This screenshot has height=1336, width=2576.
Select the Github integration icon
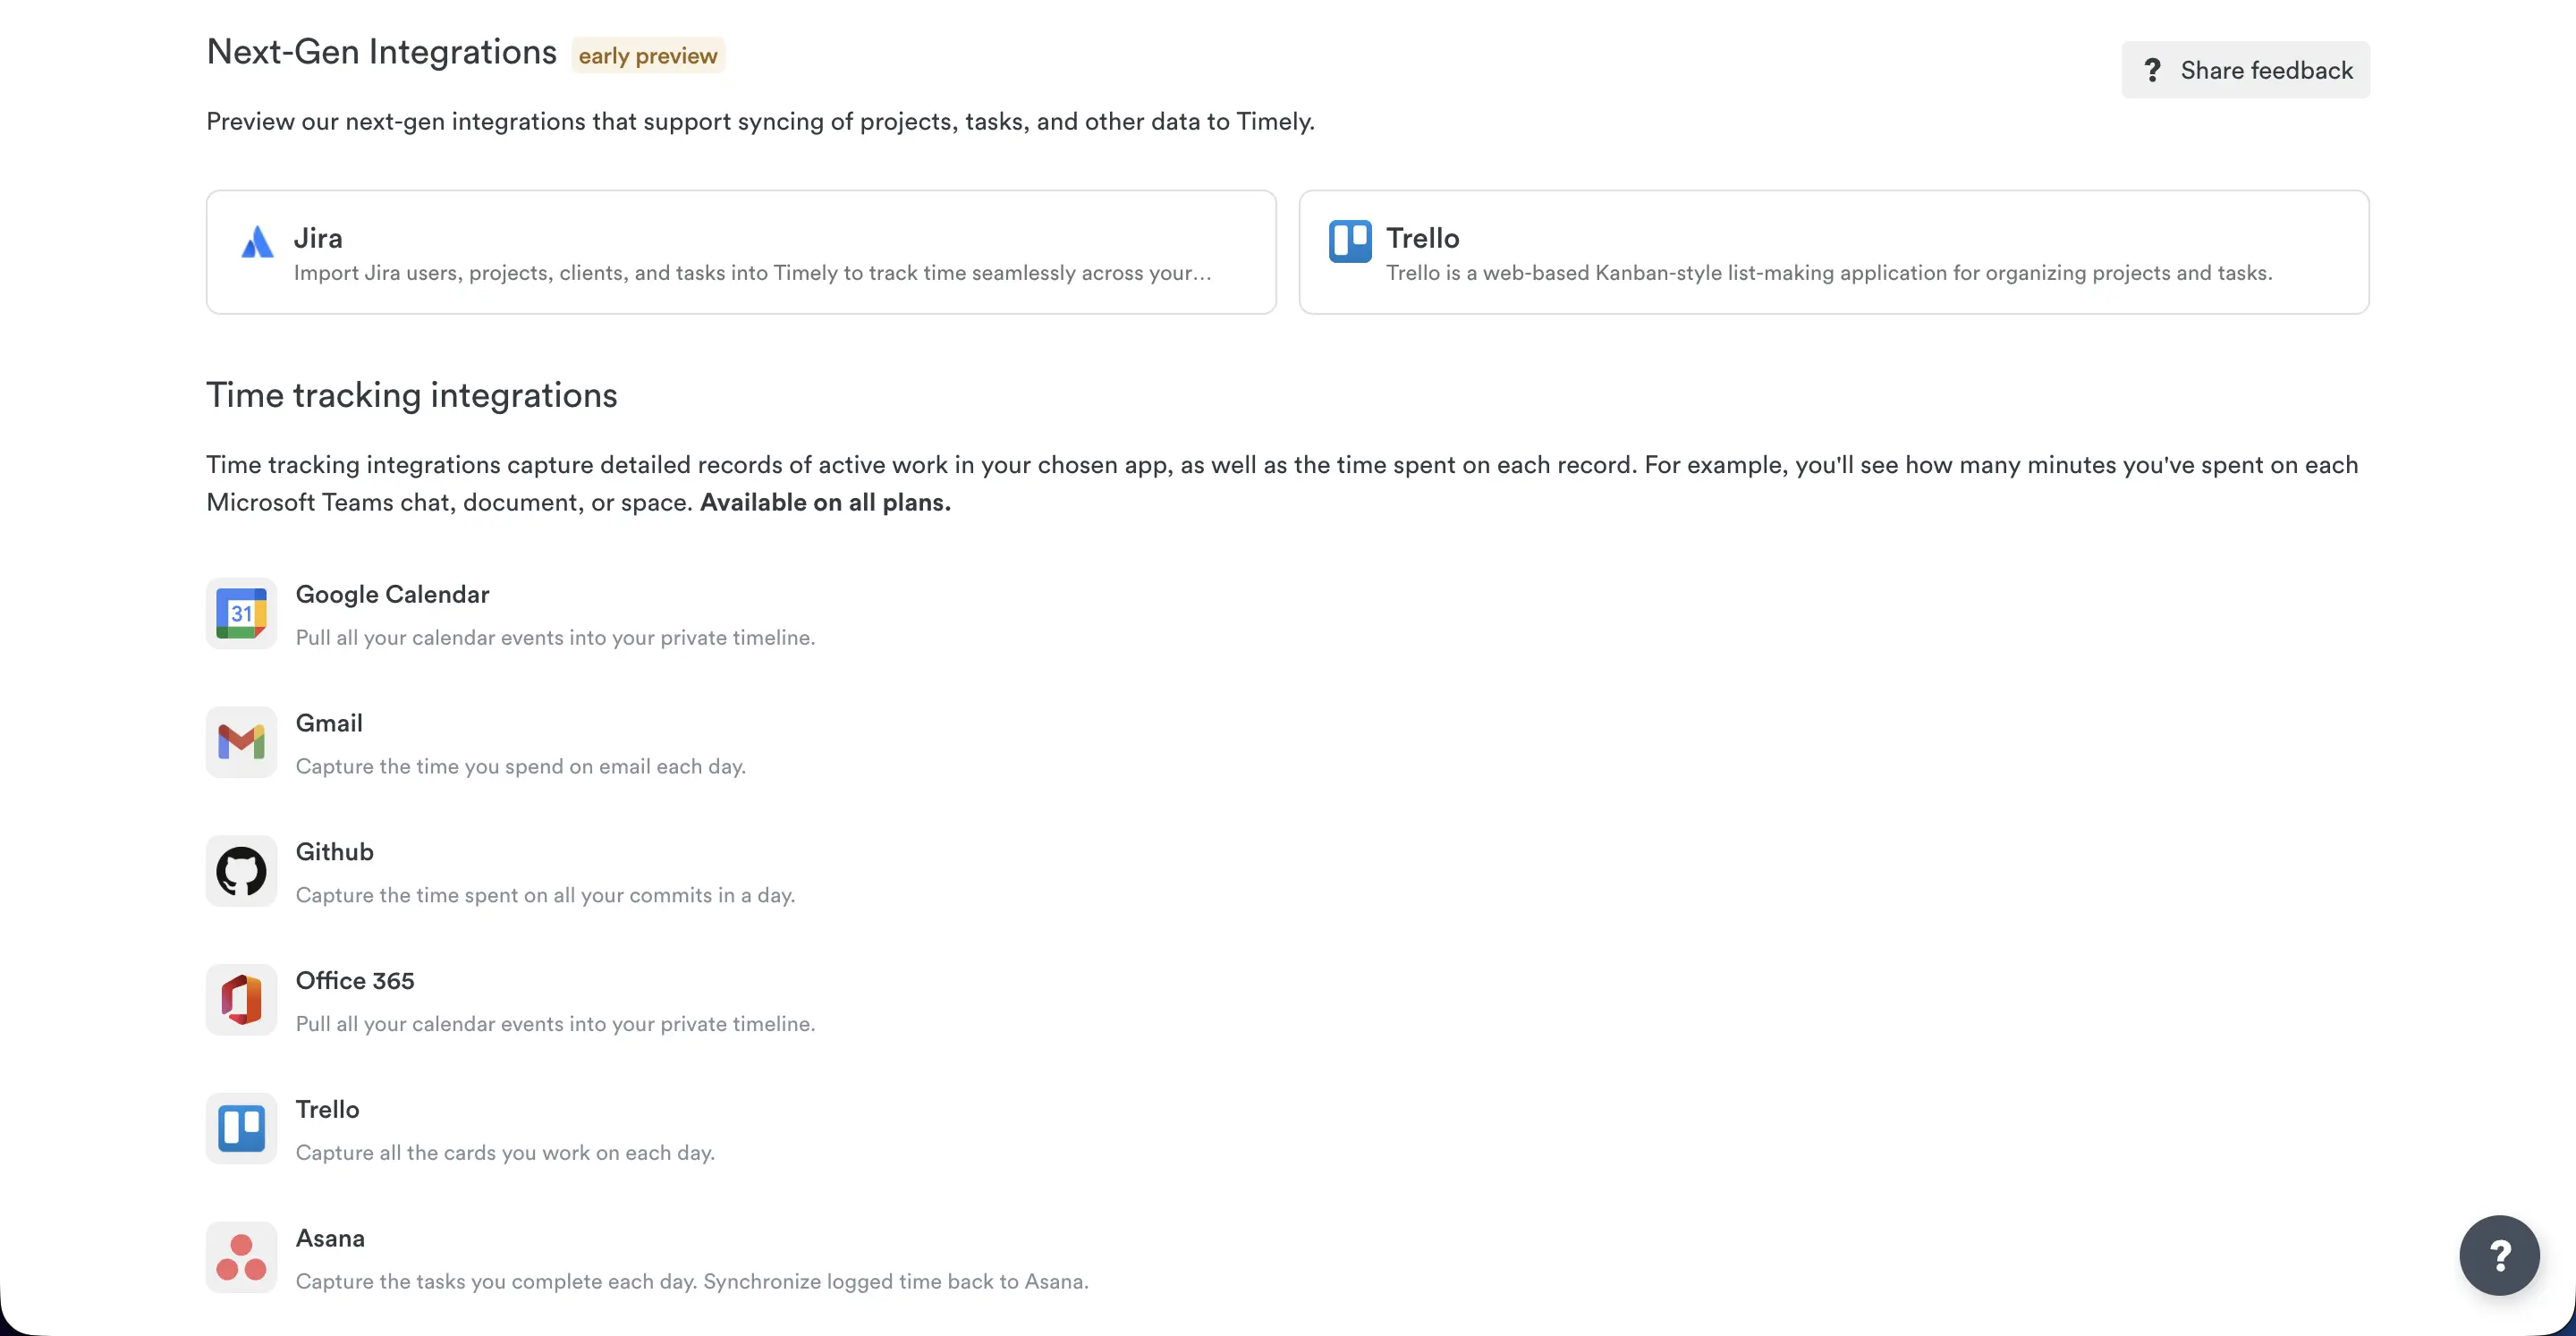point(241,871)
